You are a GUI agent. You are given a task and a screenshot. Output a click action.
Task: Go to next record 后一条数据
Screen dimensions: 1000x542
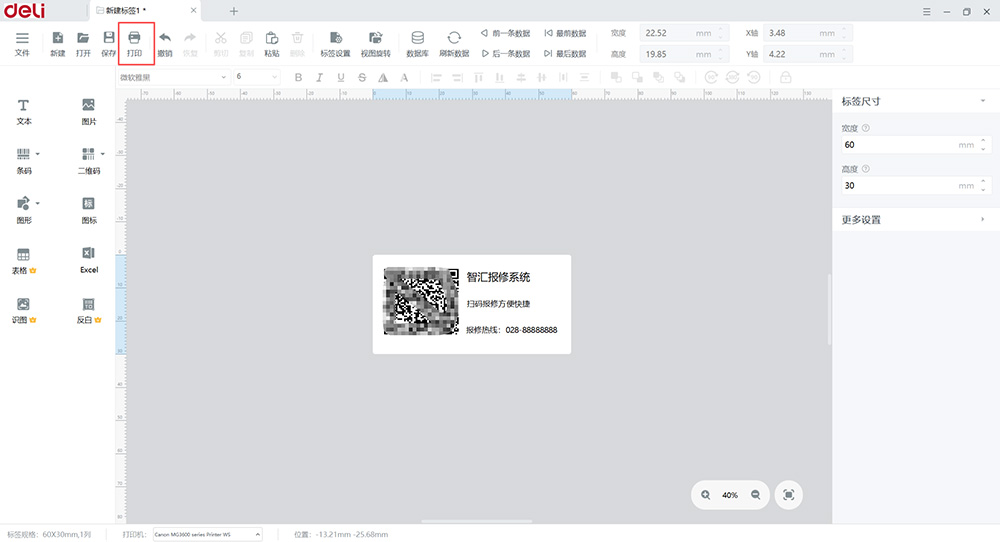[506, 54]
